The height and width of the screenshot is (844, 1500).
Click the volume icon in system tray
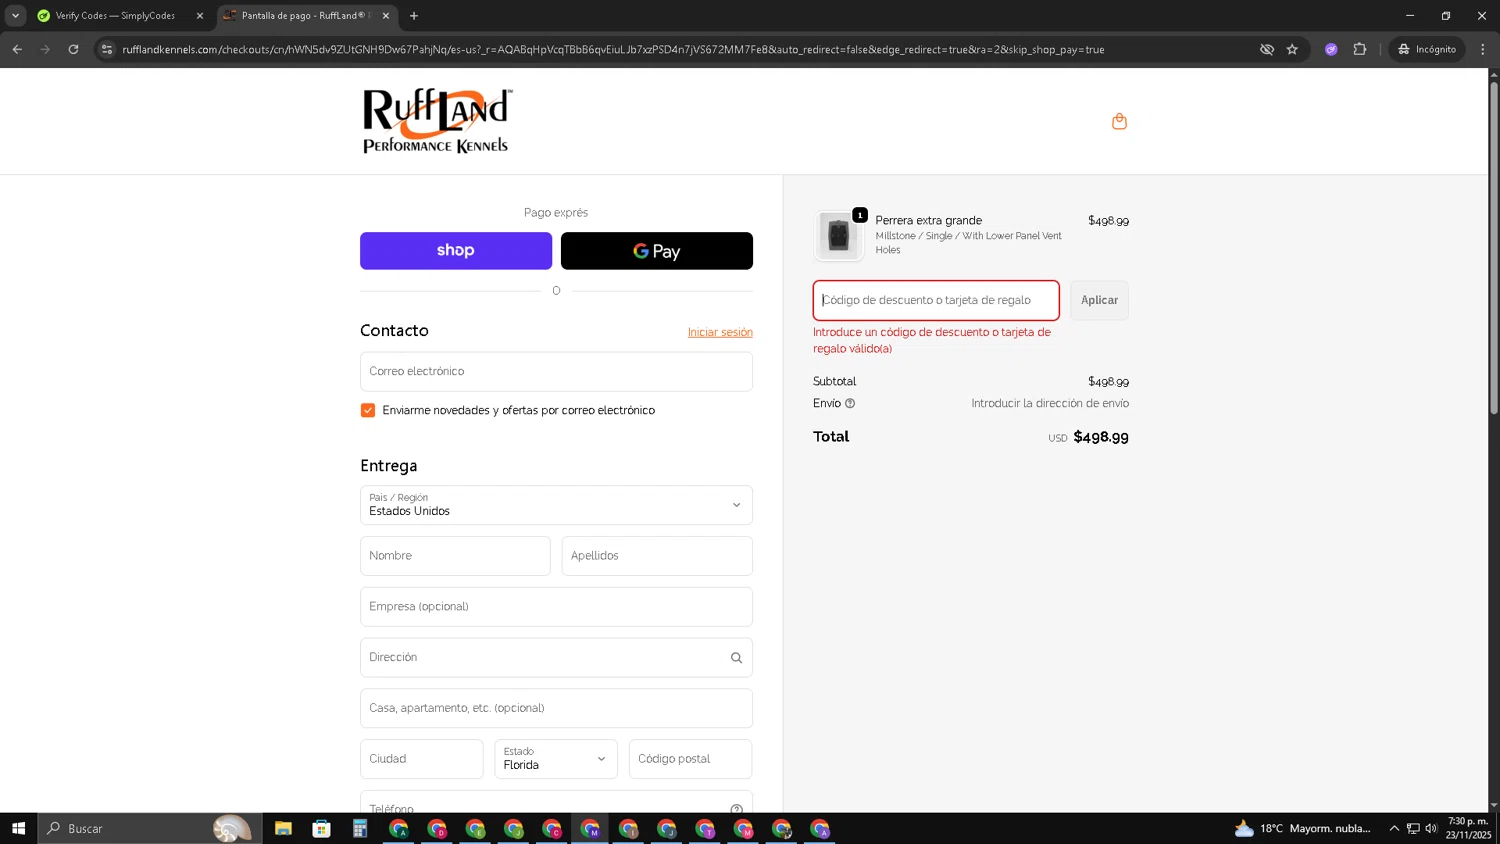click(1431, 828)
